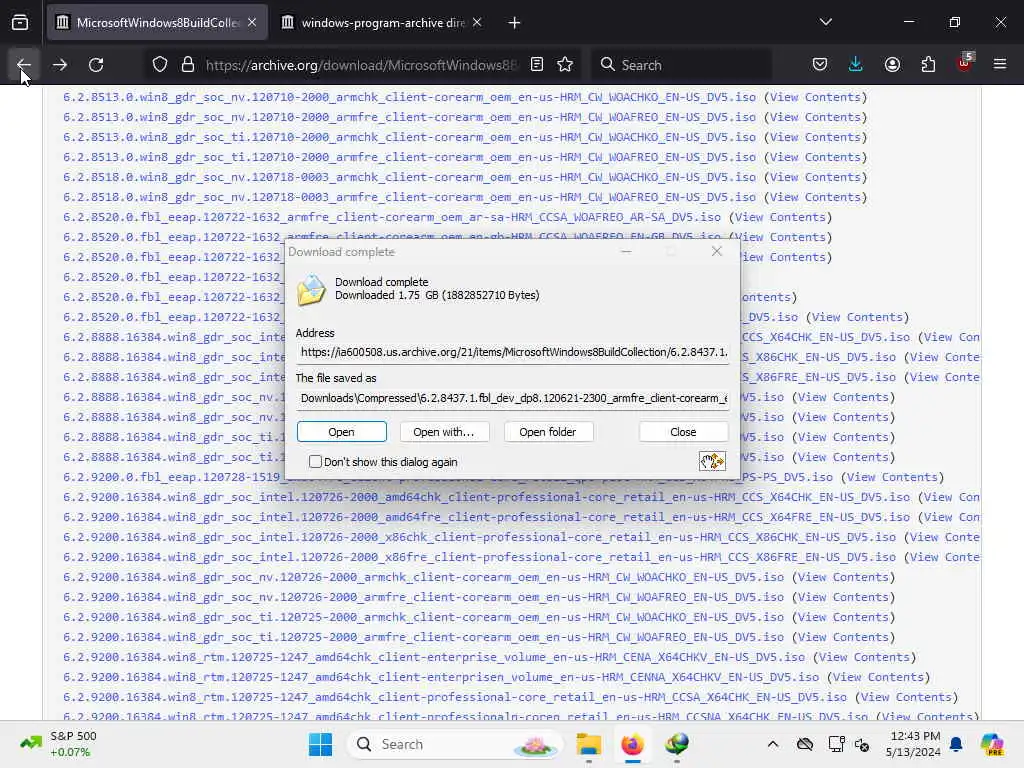Image resolution: width=1024 pixels, height=768 pixels.
Task: Click the display cast tray icon
Action: point(837,744)
